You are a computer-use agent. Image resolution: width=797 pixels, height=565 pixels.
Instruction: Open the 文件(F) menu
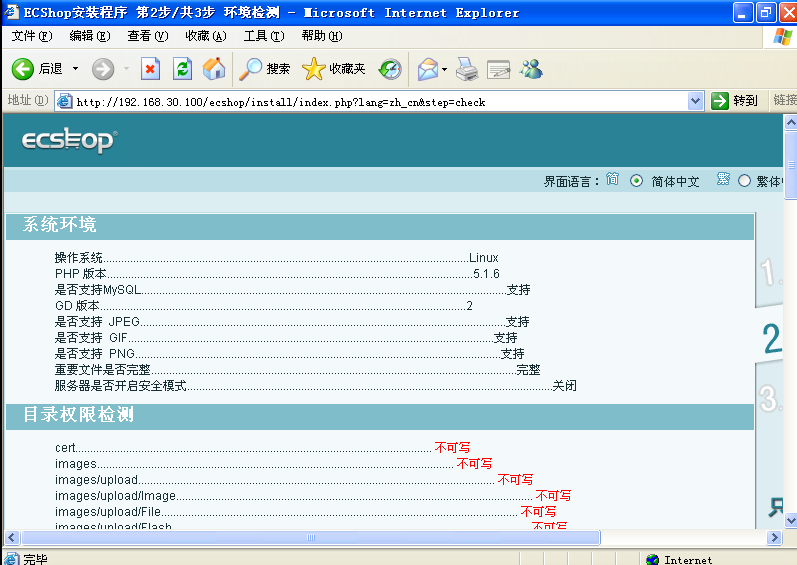pyautogui.click(x=32, y=36)
